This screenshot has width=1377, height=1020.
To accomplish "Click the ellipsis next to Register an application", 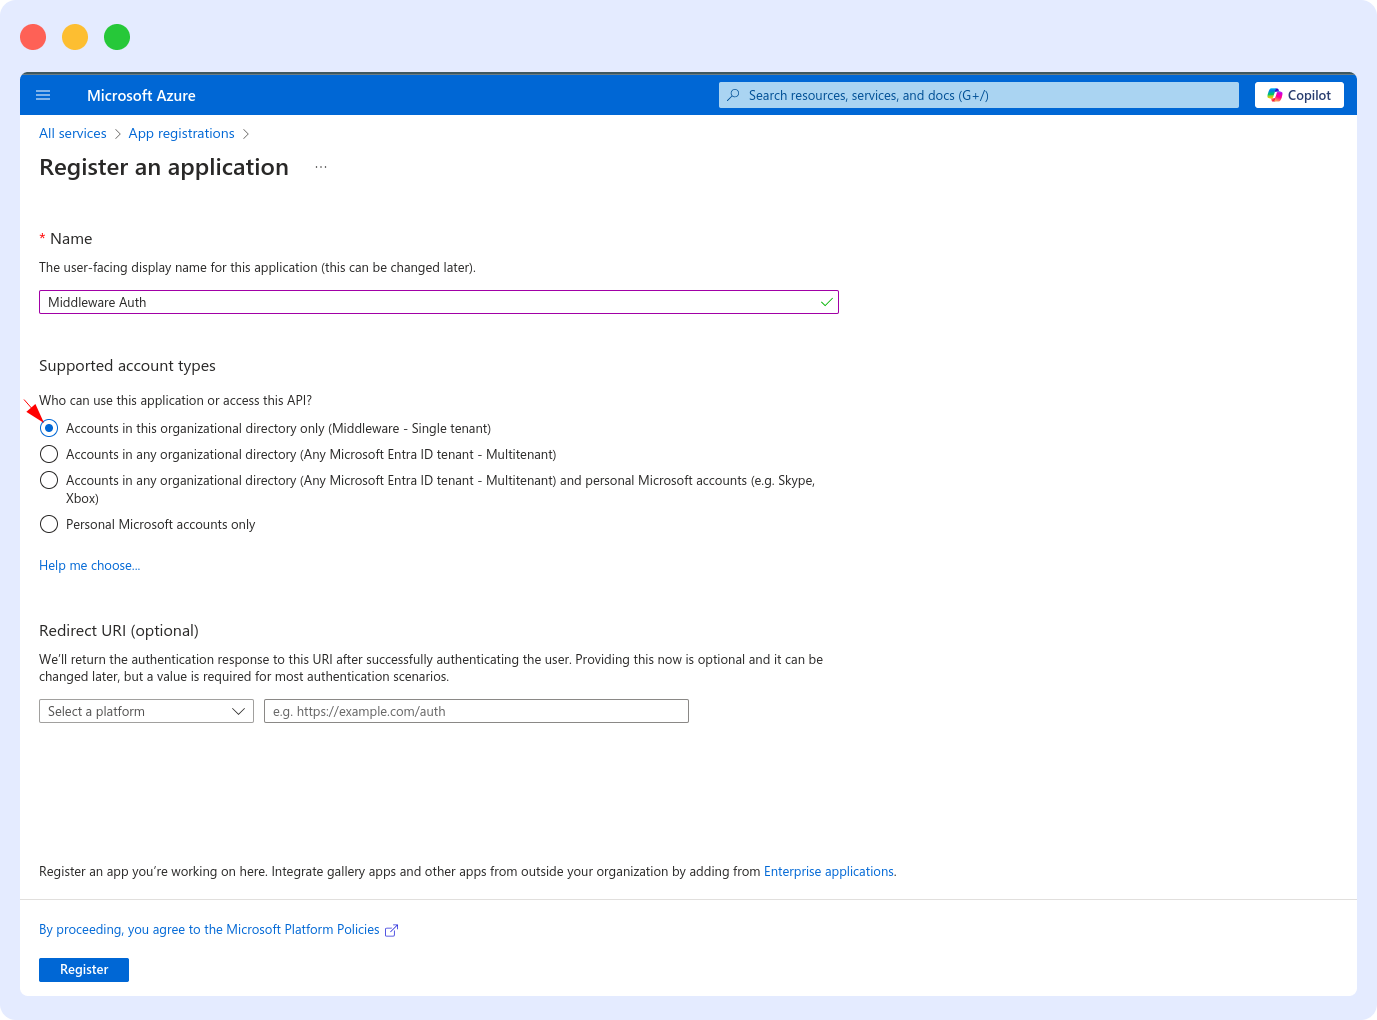I will 320,166.
